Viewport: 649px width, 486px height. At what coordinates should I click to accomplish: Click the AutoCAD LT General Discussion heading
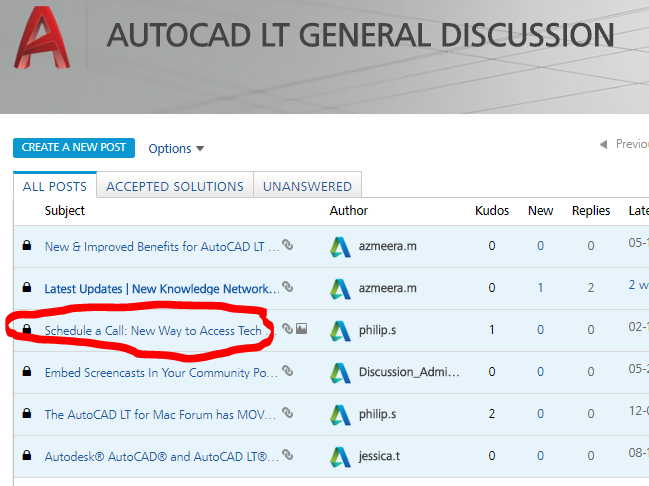[x=360, y=36]
